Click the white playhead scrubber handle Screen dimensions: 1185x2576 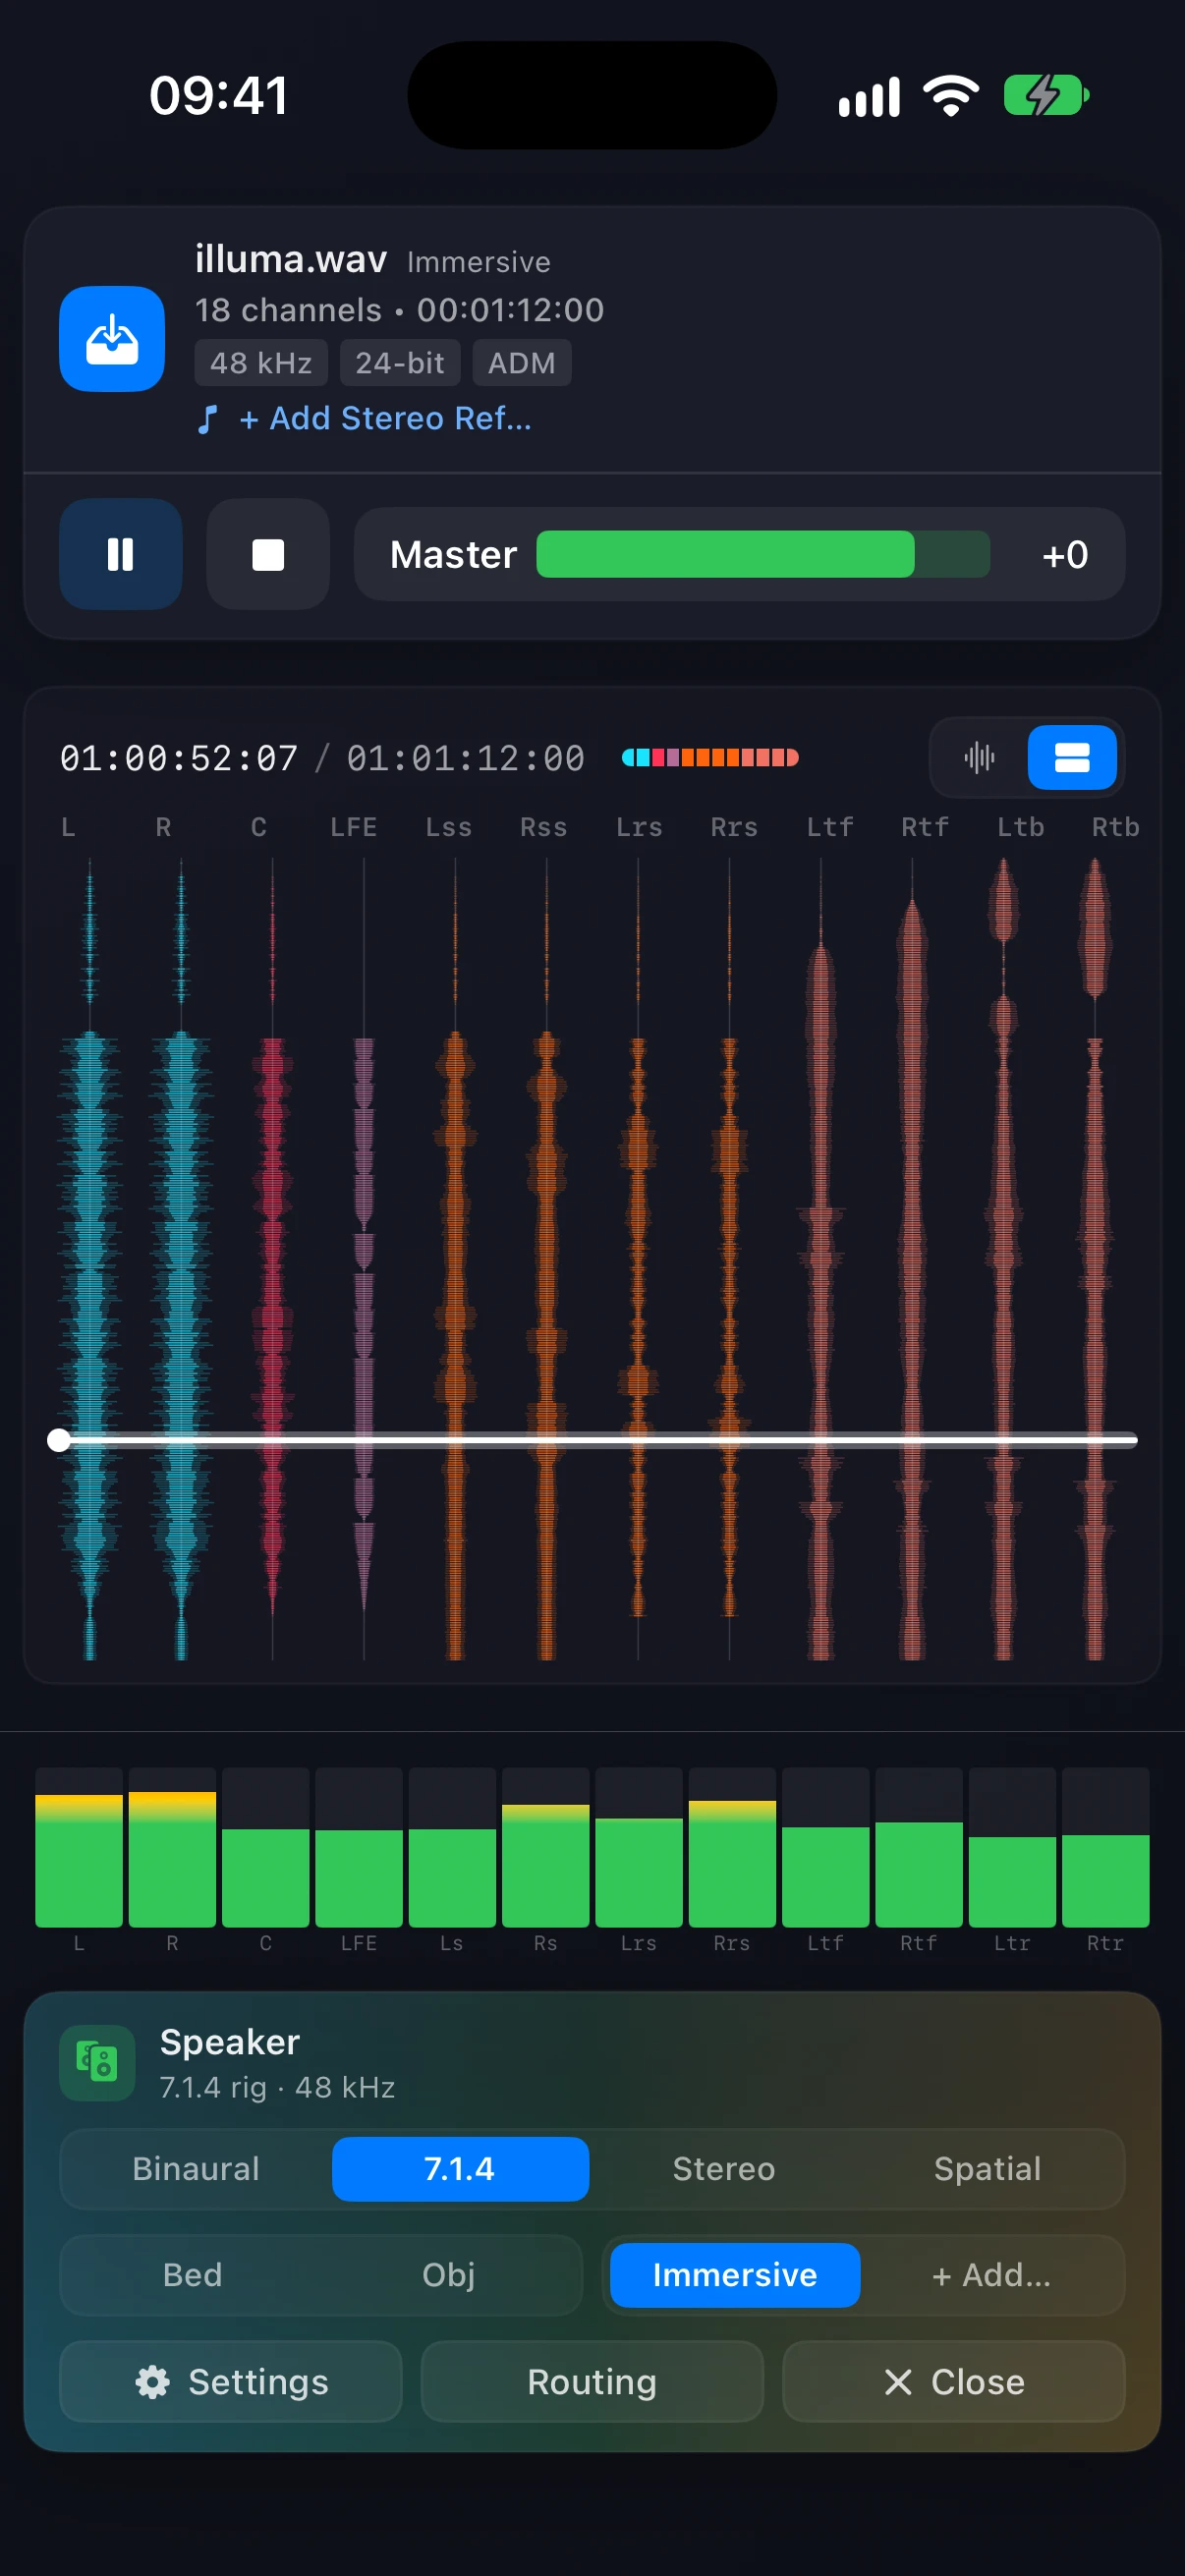59,1439
